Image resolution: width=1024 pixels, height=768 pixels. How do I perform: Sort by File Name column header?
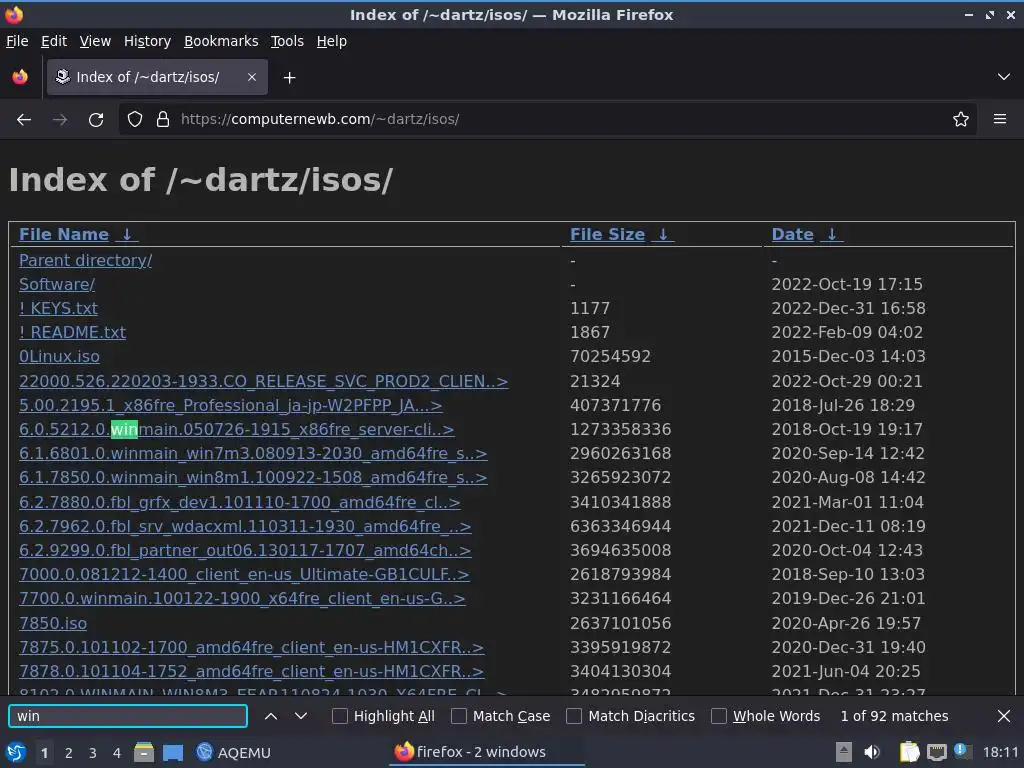click(x=64, y=234)
